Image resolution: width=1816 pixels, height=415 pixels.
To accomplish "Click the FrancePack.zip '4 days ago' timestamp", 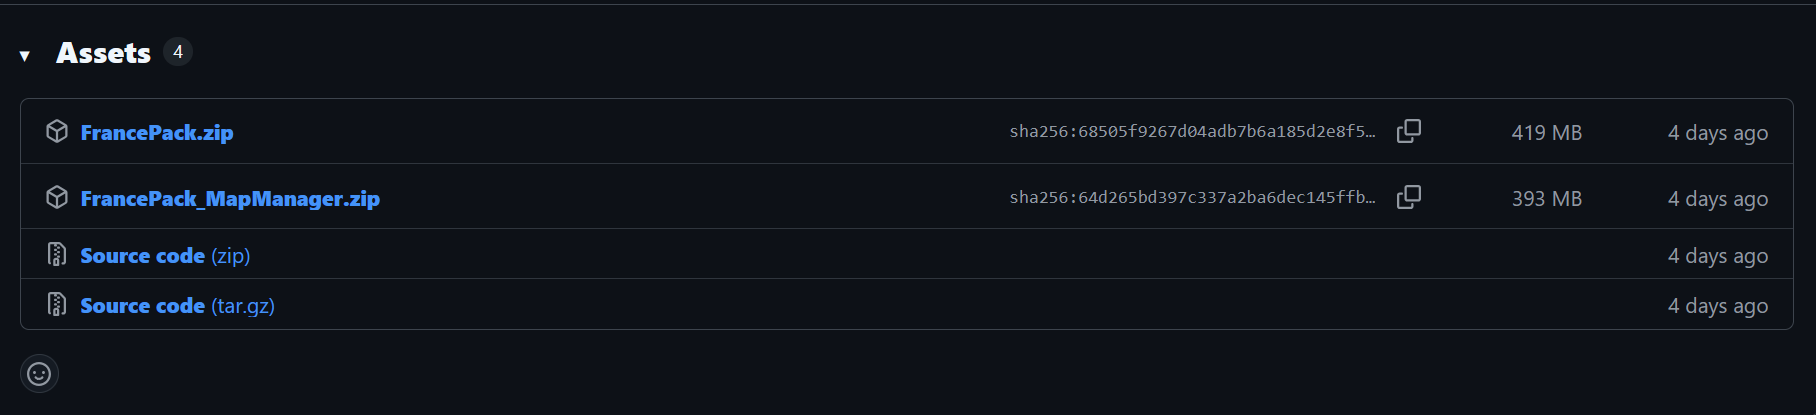I will pyautogui.click(x=1717, y=133).
